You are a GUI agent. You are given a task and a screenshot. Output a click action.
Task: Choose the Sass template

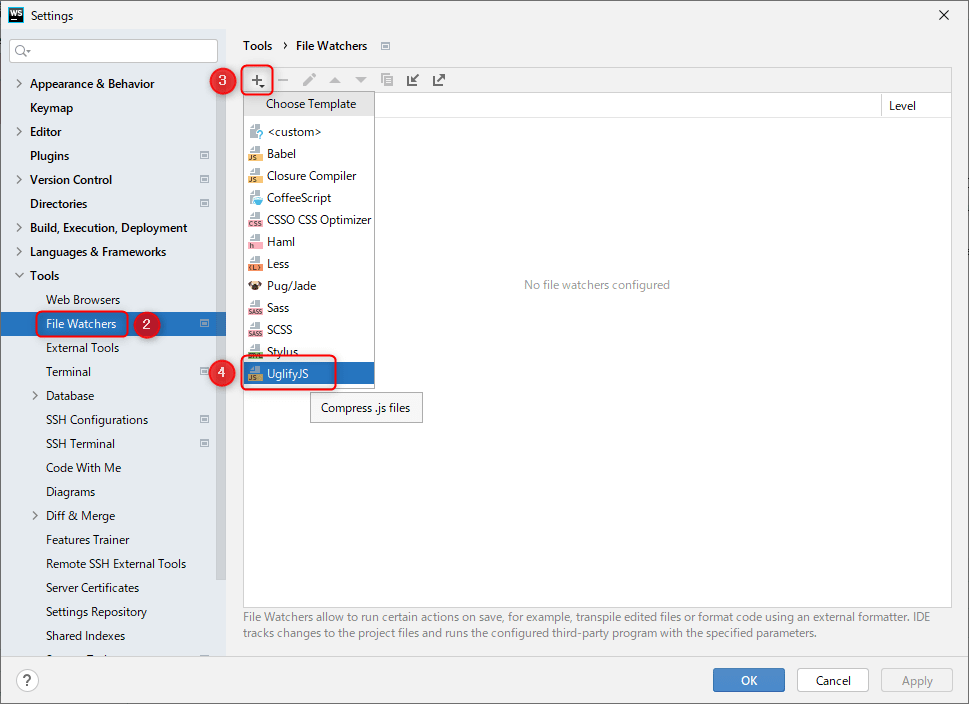click(309, 308)
